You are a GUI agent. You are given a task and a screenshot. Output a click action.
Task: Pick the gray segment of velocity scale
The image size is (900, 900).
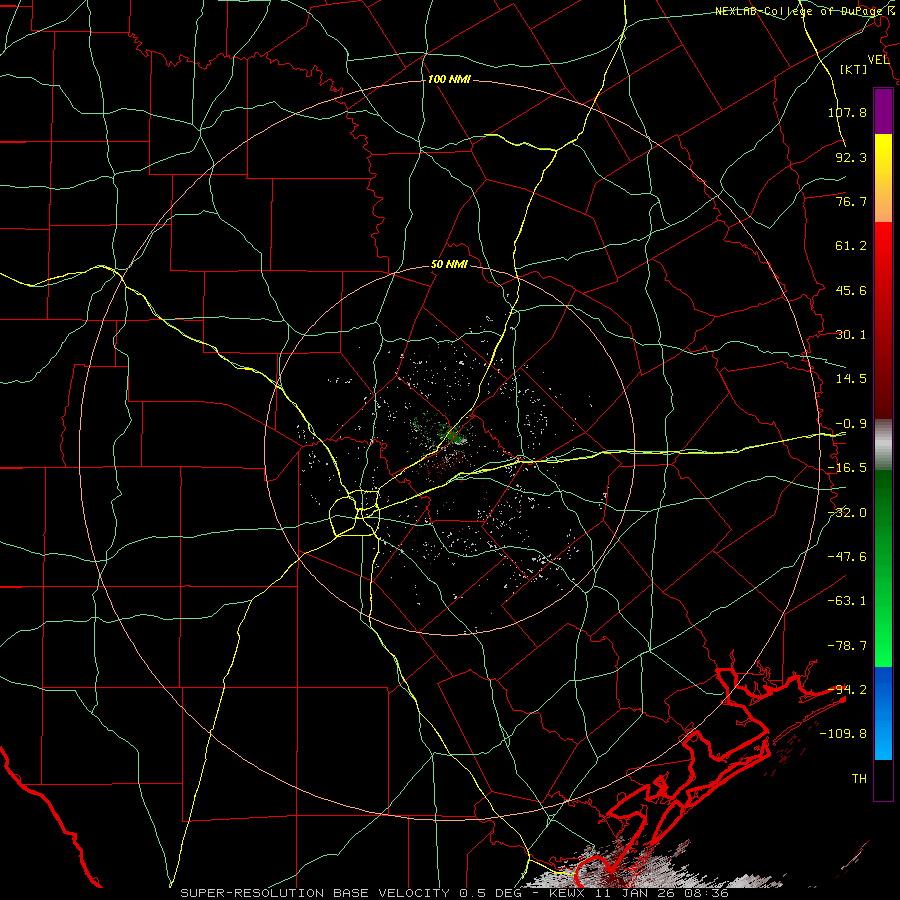tap(883, 445)
